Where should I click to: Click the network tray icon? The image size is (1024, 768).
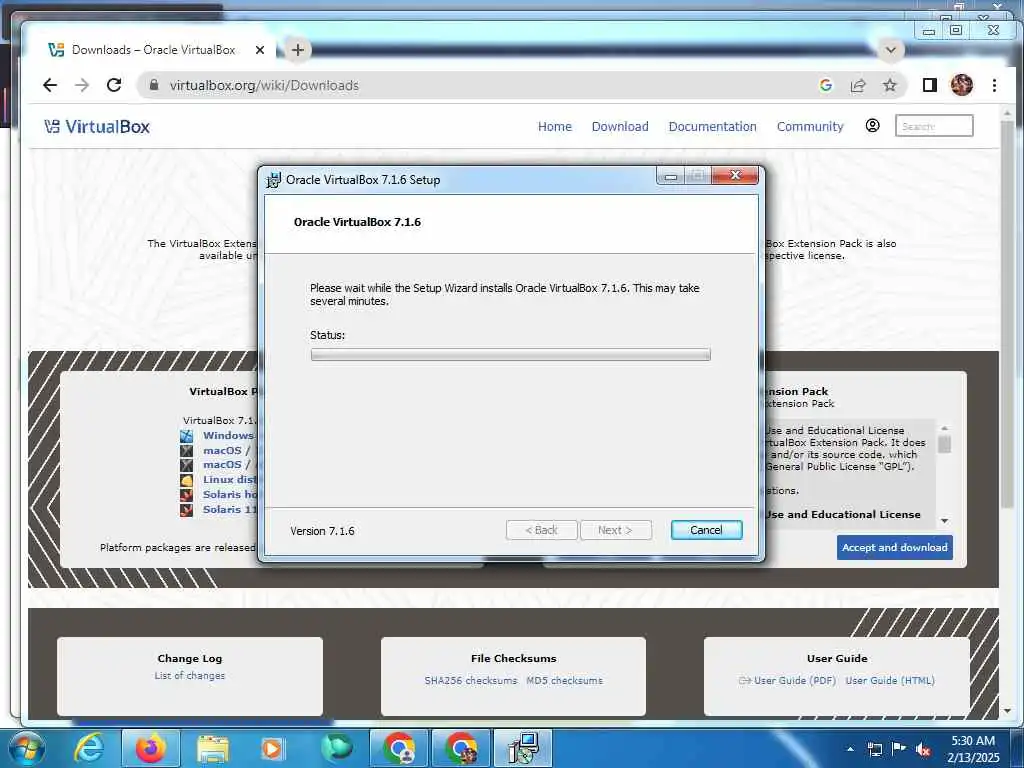tap(874, 749)
